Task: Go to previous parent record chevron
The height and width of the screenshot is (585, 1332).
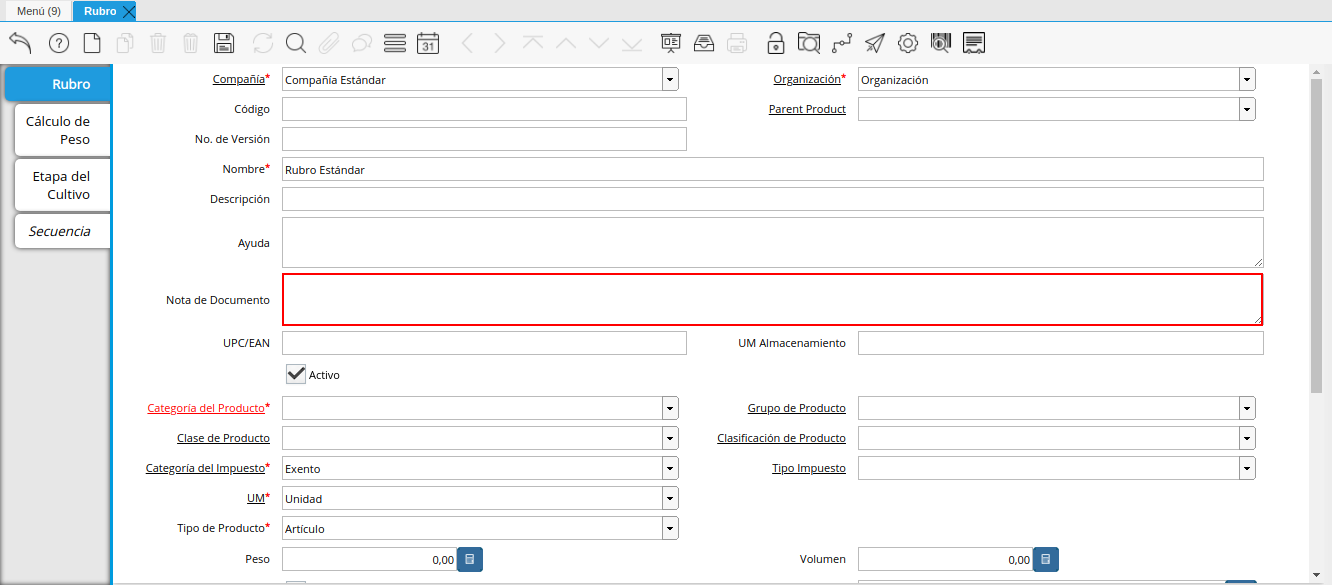Action: point(467,43)
